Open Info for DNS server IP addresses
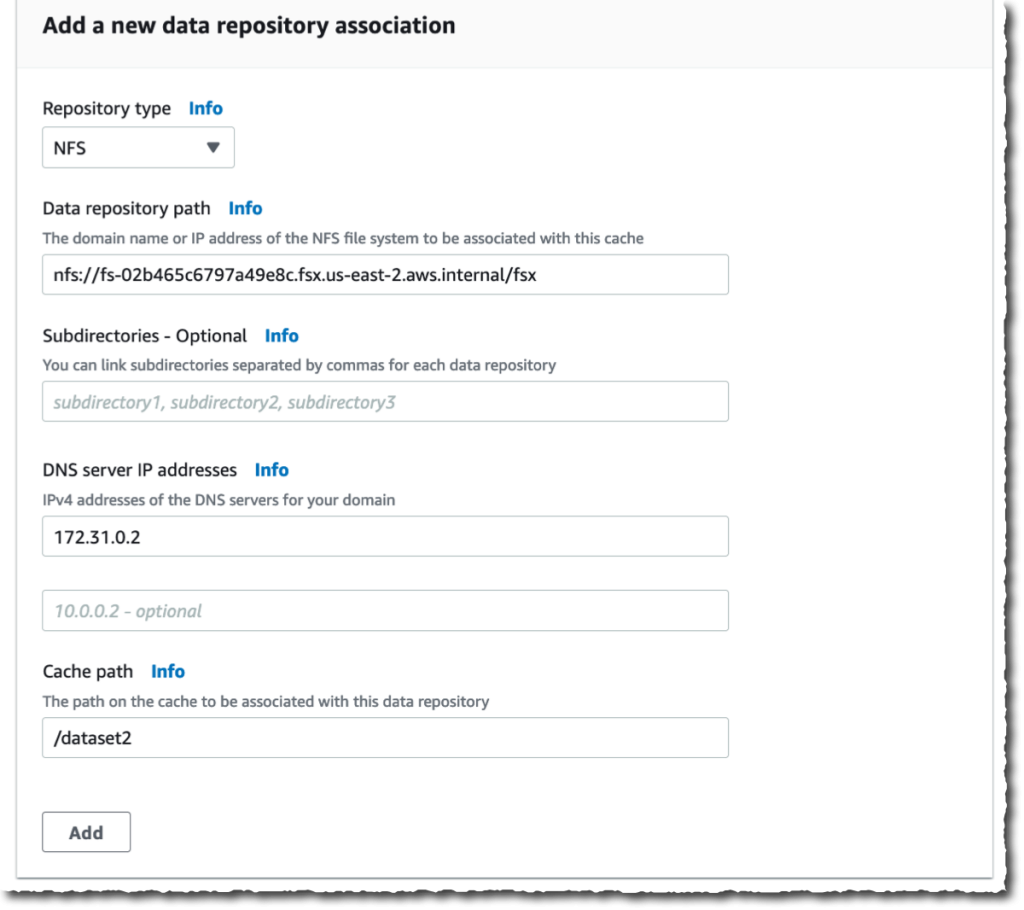The height and width of the screenshot is (910, 1024). click(x=270, y=469)
